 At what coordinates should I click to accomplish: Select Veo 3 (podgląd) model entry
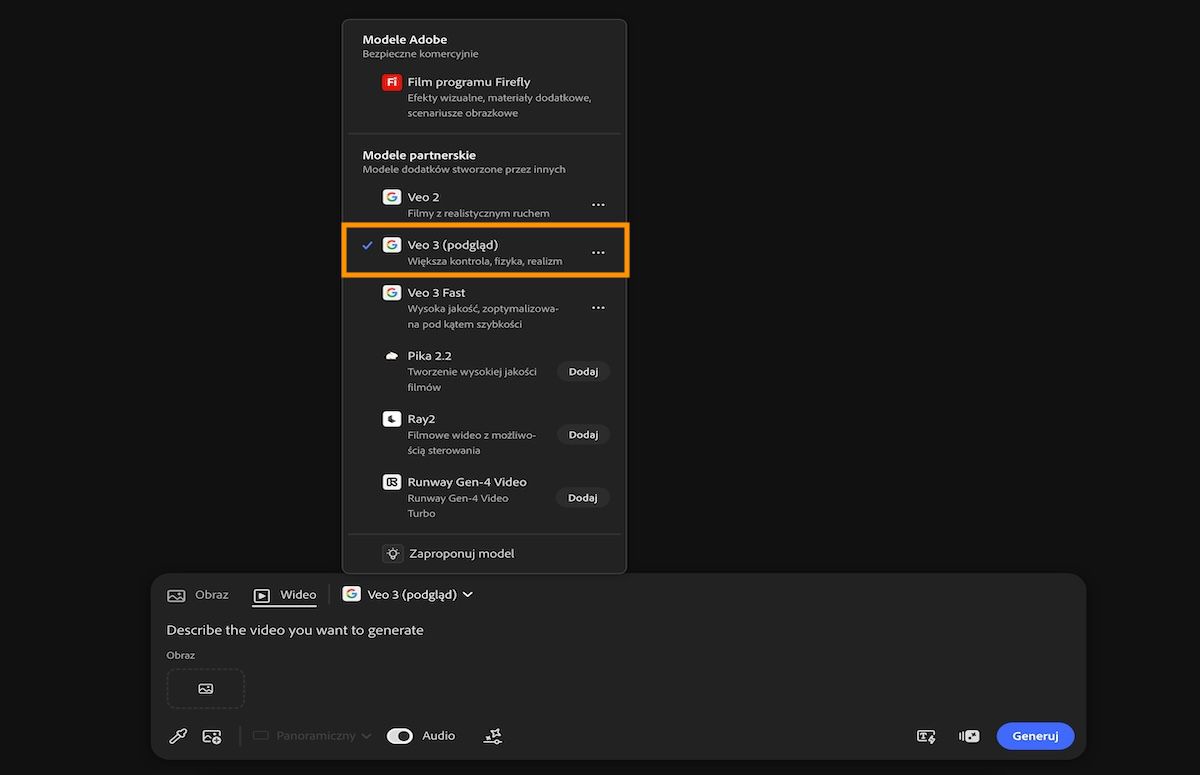point(484,252)
